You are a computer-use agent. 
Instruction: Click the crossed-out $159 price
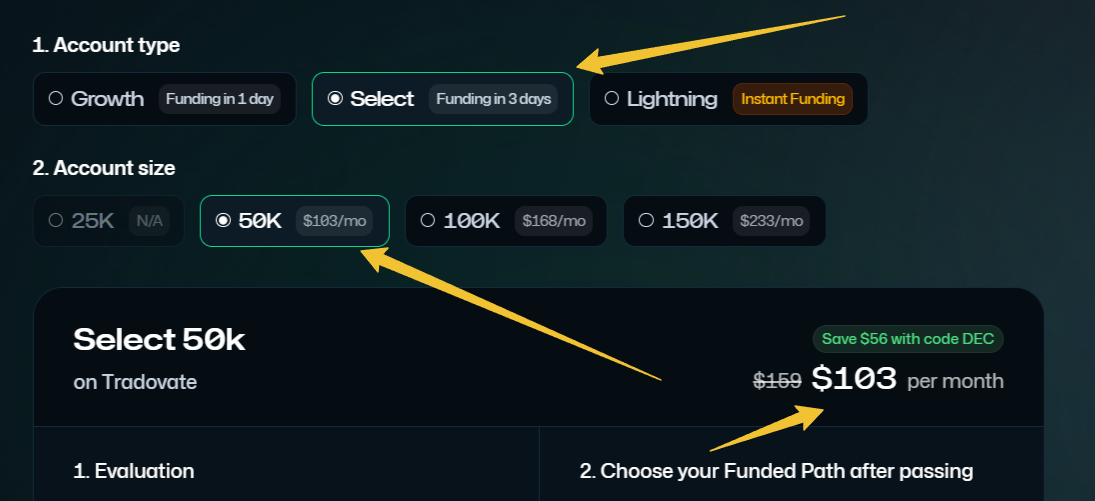coord(776,381)
